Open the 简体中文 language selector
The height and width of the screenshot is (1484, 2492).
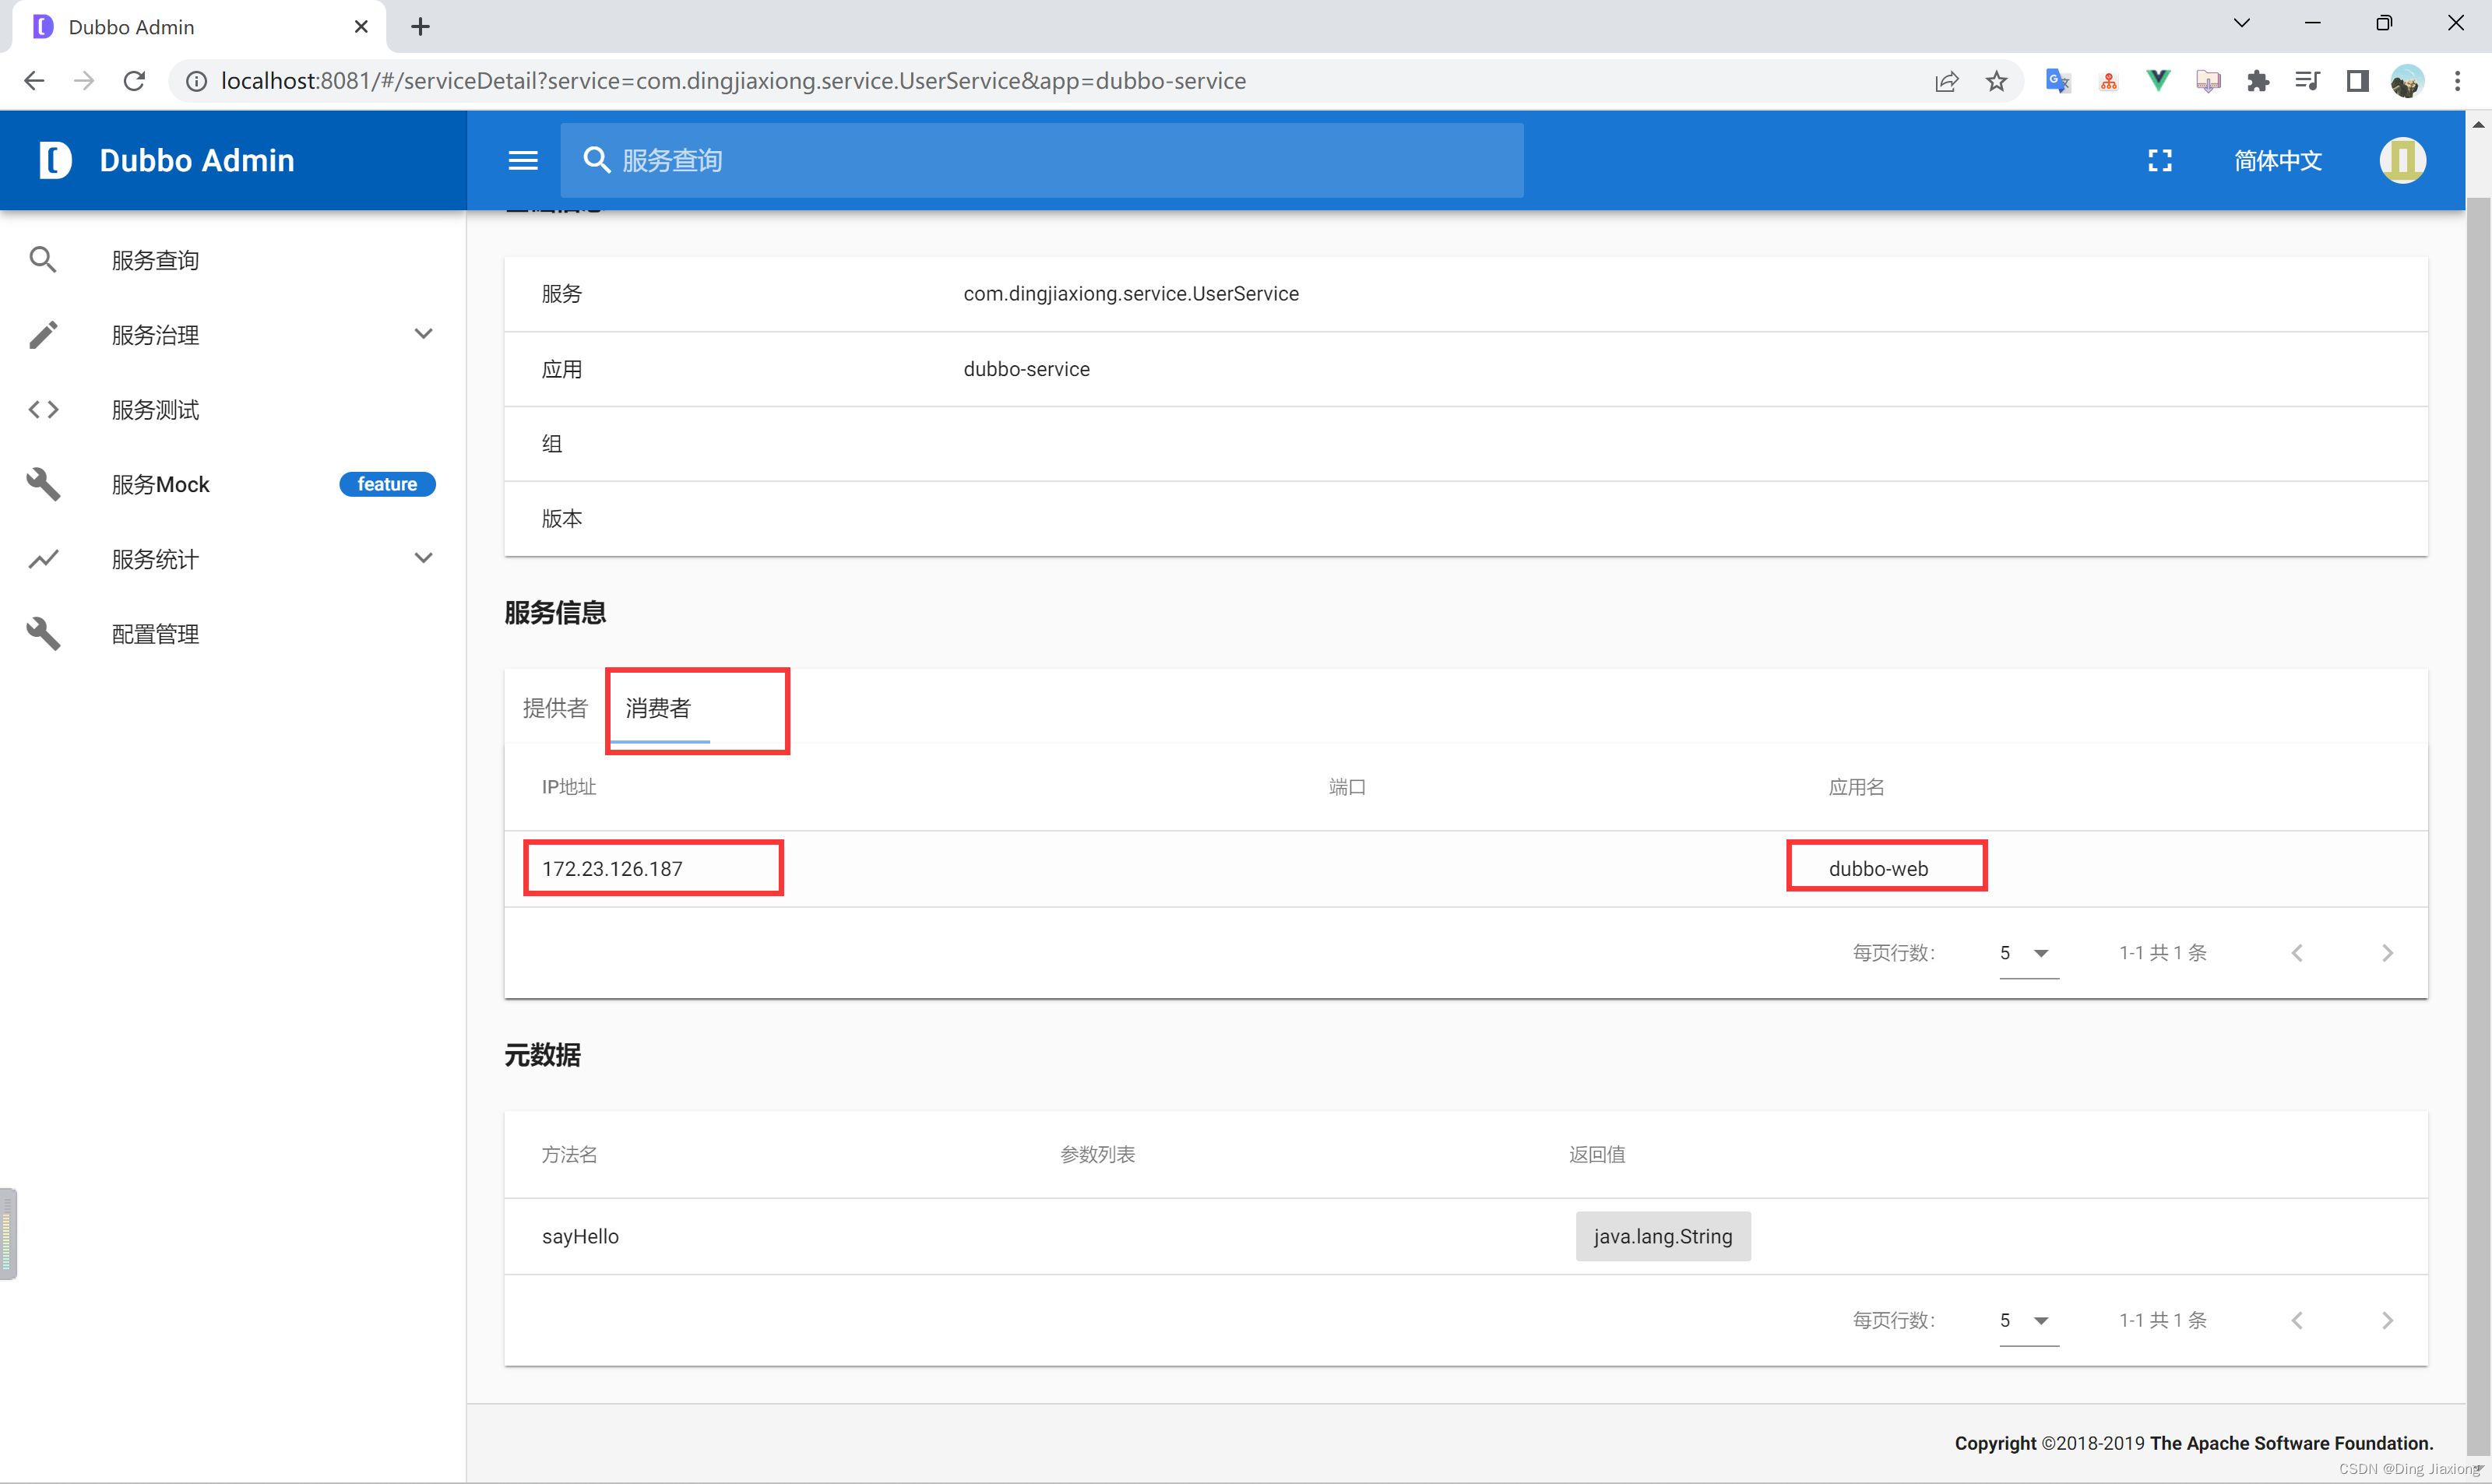coord(2278,160)
